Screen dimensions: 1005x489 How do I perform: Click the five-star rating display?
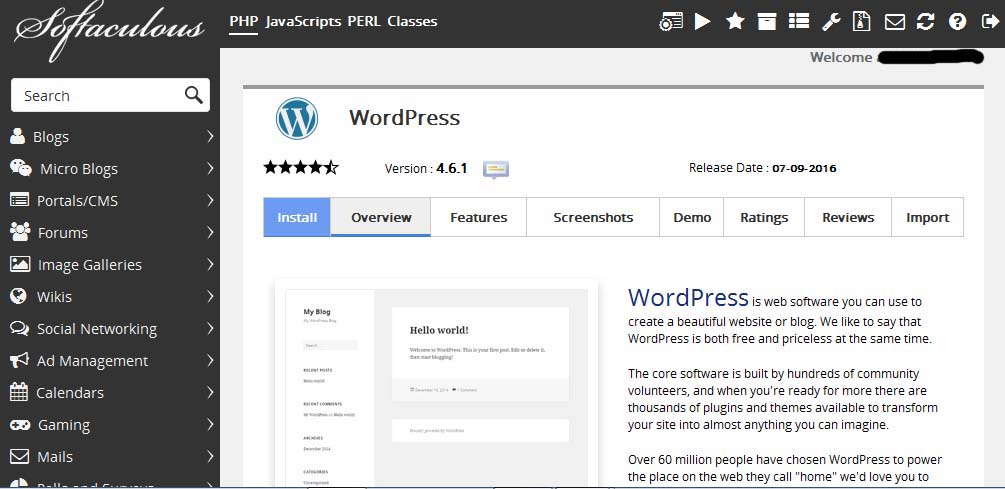click(x=301, y=168)
